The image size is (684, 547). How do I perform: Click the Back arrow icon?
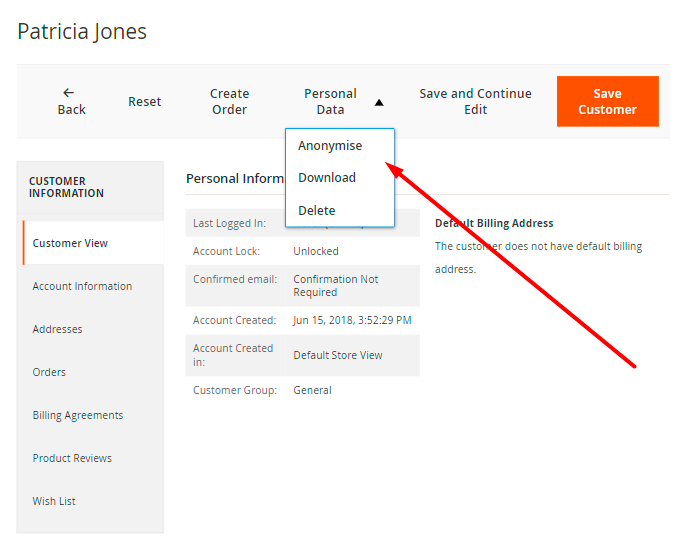(x=69, y=92)
